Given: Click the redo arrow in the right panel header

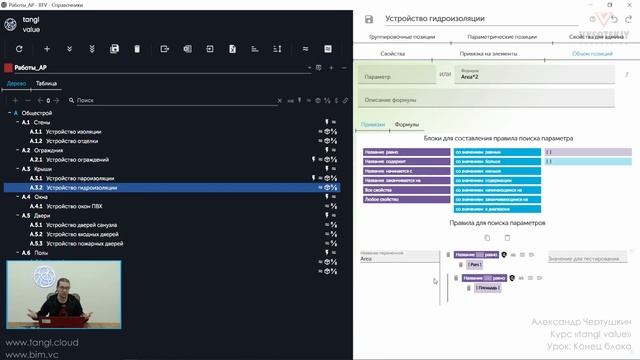Looking at the screenshot, I should pos(629,19).
